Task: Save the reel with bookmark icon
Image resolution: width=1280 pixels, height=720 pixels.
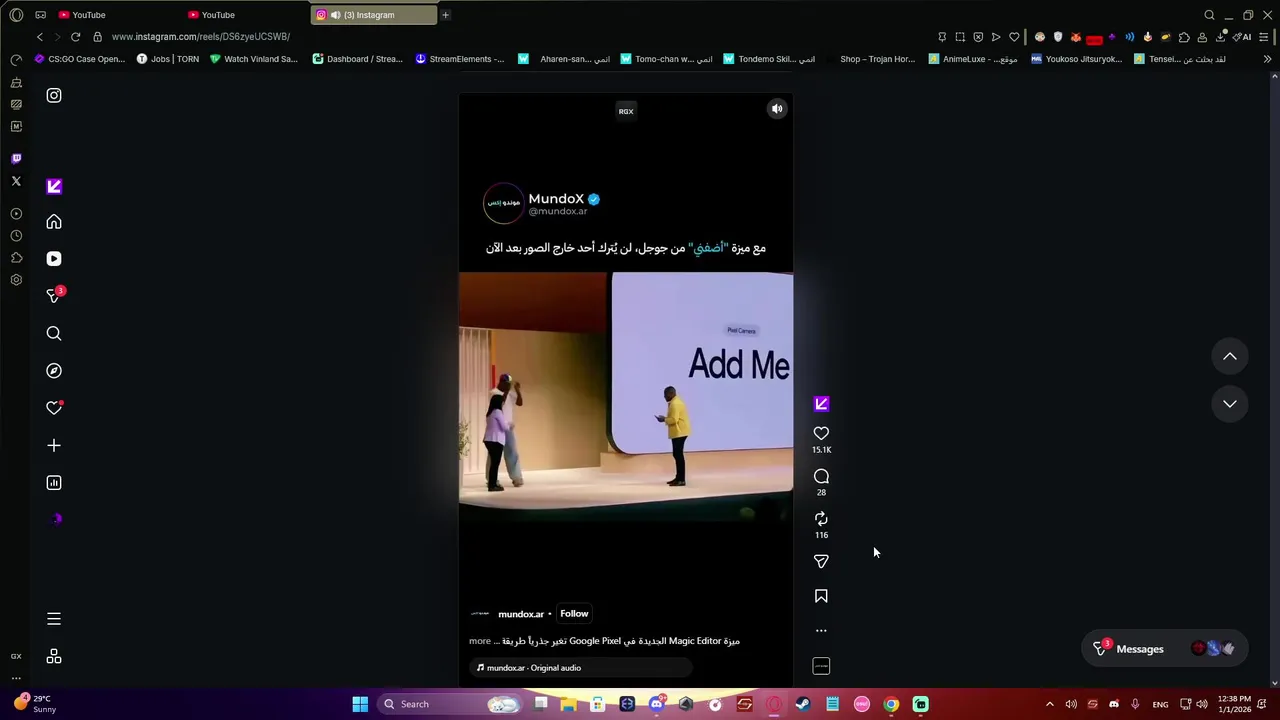Action: point(821,596)
